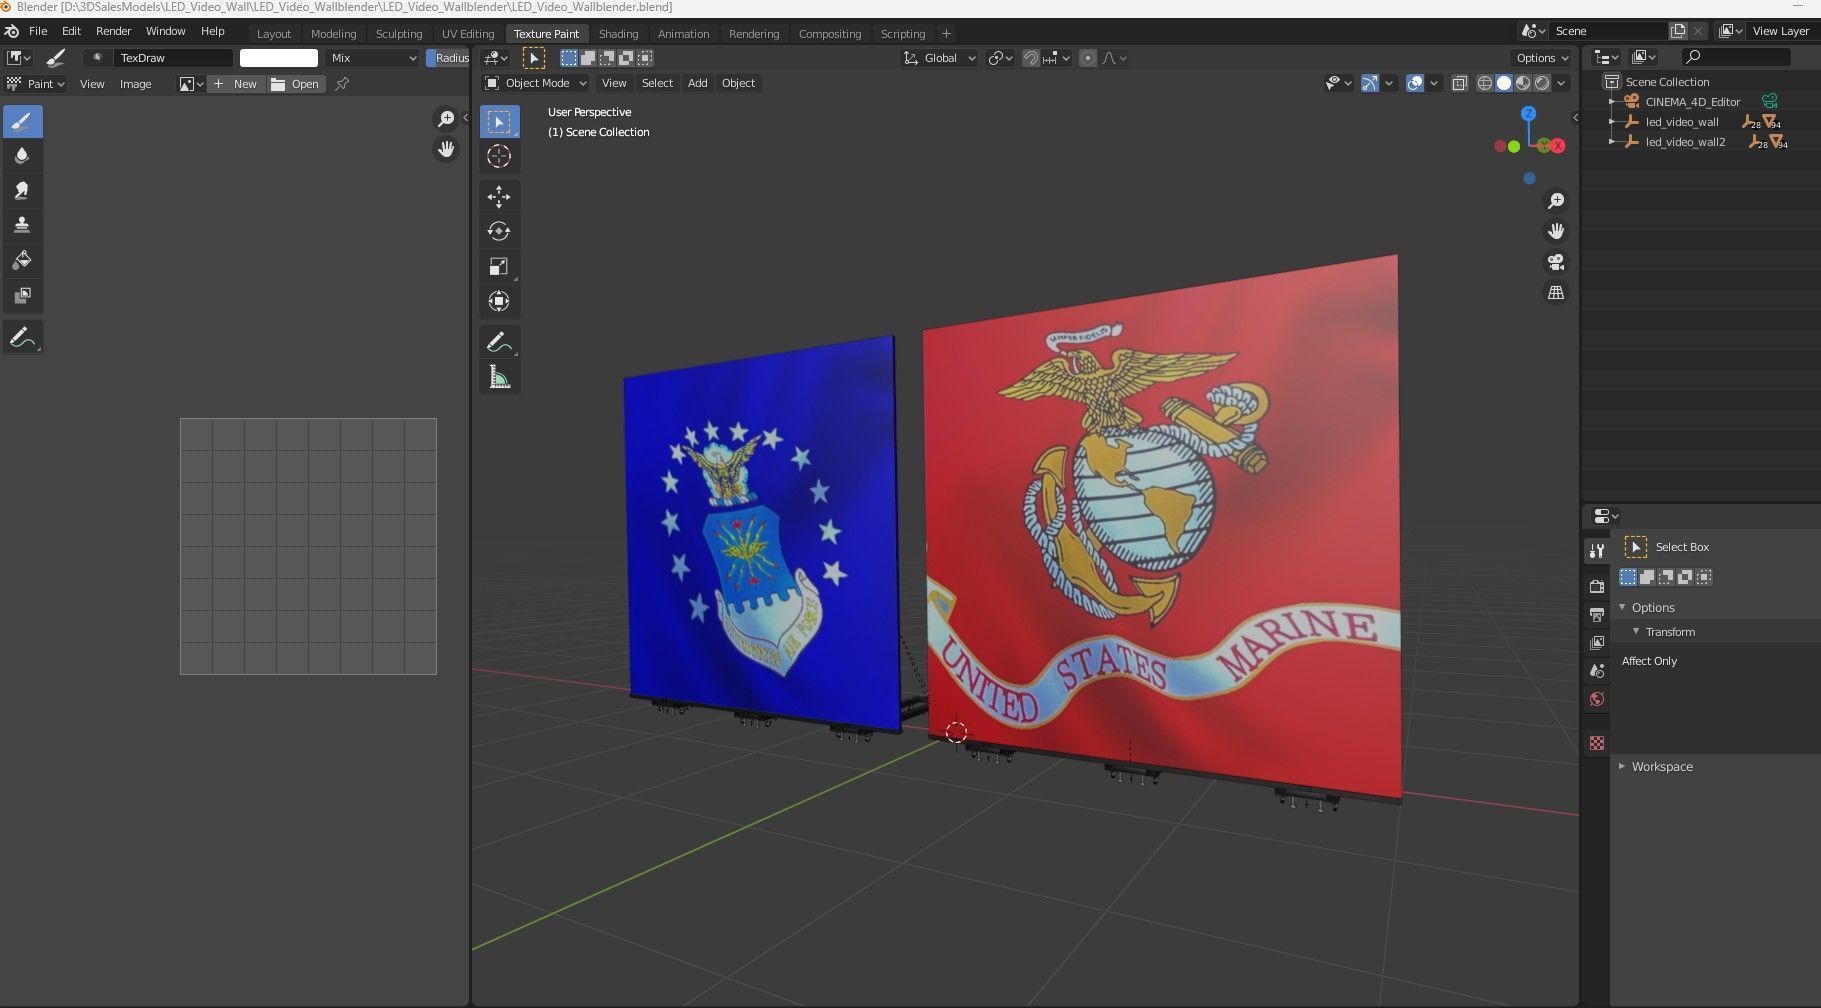The image size is (1821, 1008).
Task: Click the New image button
Action: click(x=235, y=84)
